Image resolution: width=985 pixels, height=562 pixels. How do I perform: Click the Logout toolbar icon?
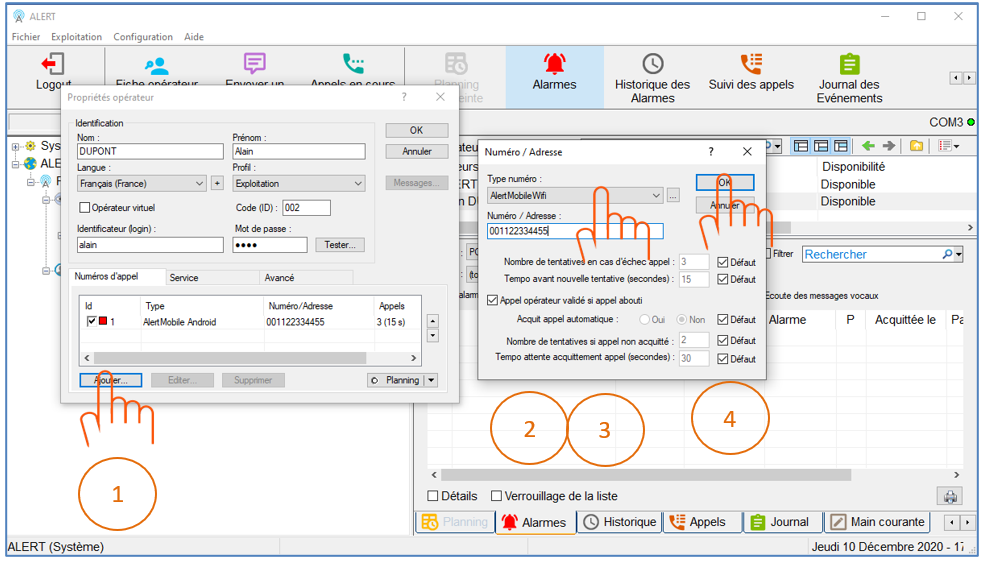(x=53, y=71)
